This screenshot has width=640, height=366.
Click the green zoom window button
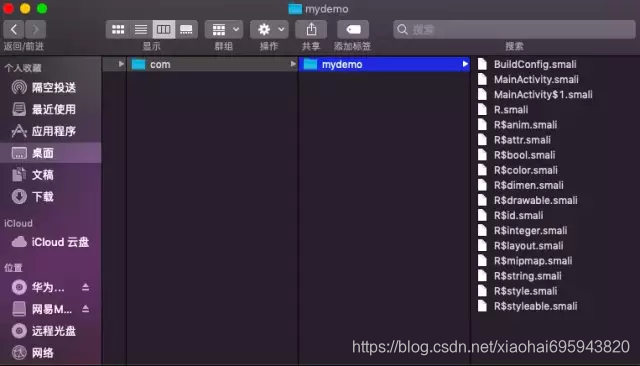coord(42,8)
